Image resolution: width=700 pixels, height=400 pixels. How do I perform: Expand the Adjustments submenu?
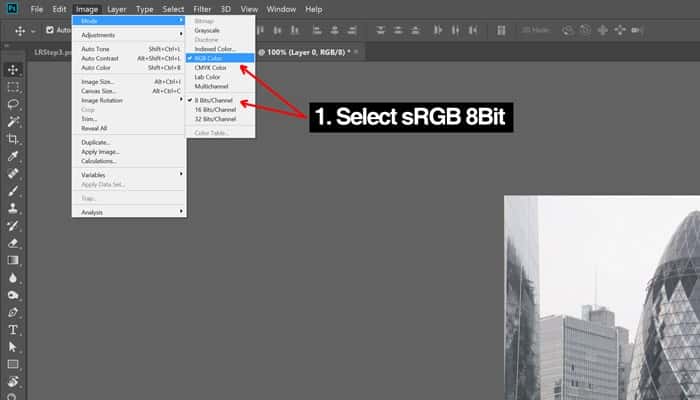[129, 35]
